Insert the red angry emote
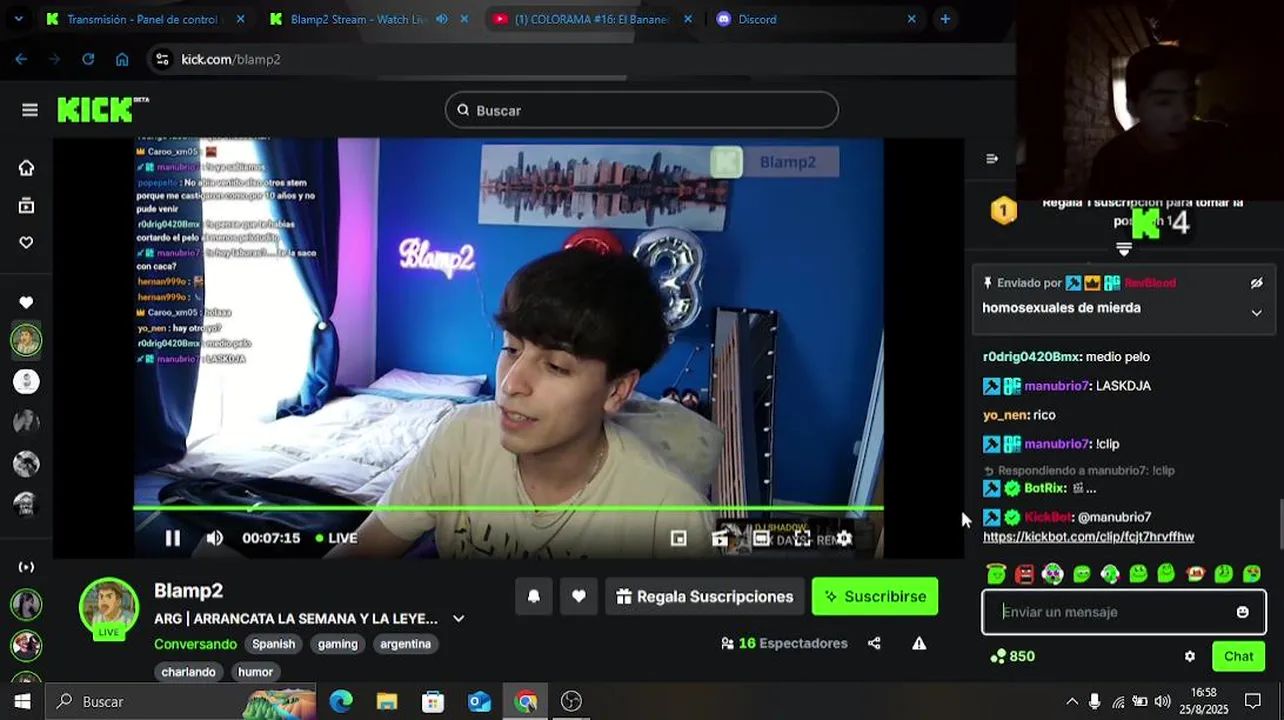The image size is (1284, 720). 1024,574
